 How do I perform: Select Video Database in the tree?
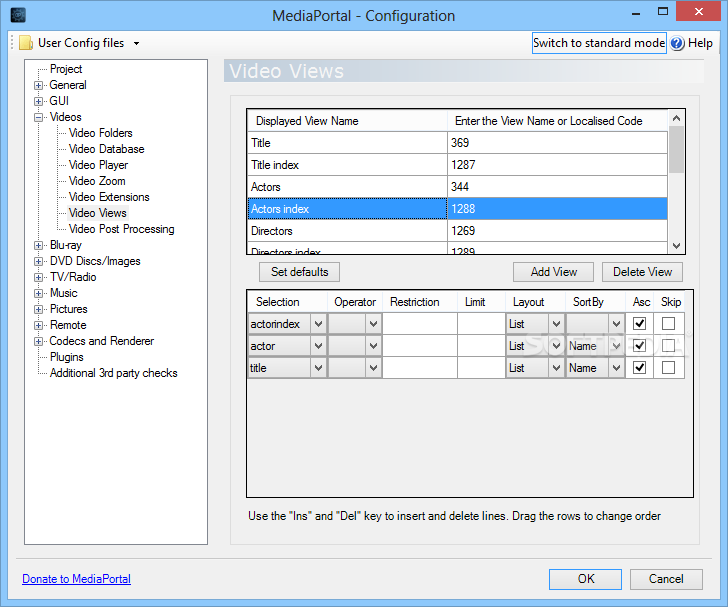point(106,149)
